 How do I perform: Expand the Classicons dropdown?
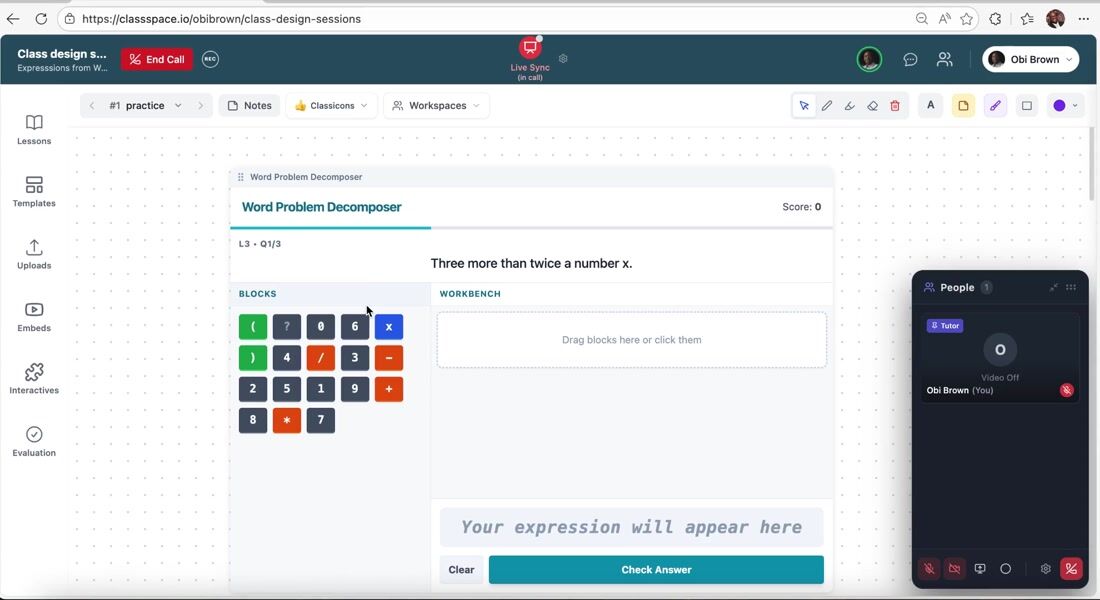point(331,106)
